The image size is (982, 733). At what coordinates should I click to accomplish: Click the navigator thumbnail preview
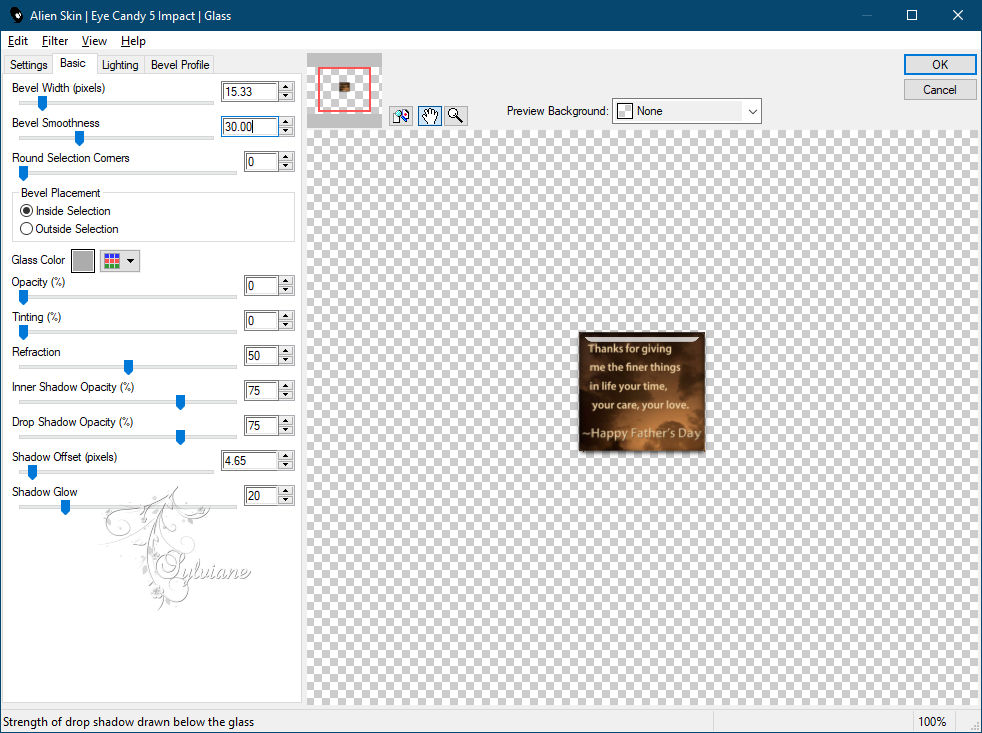pos(344,90)
